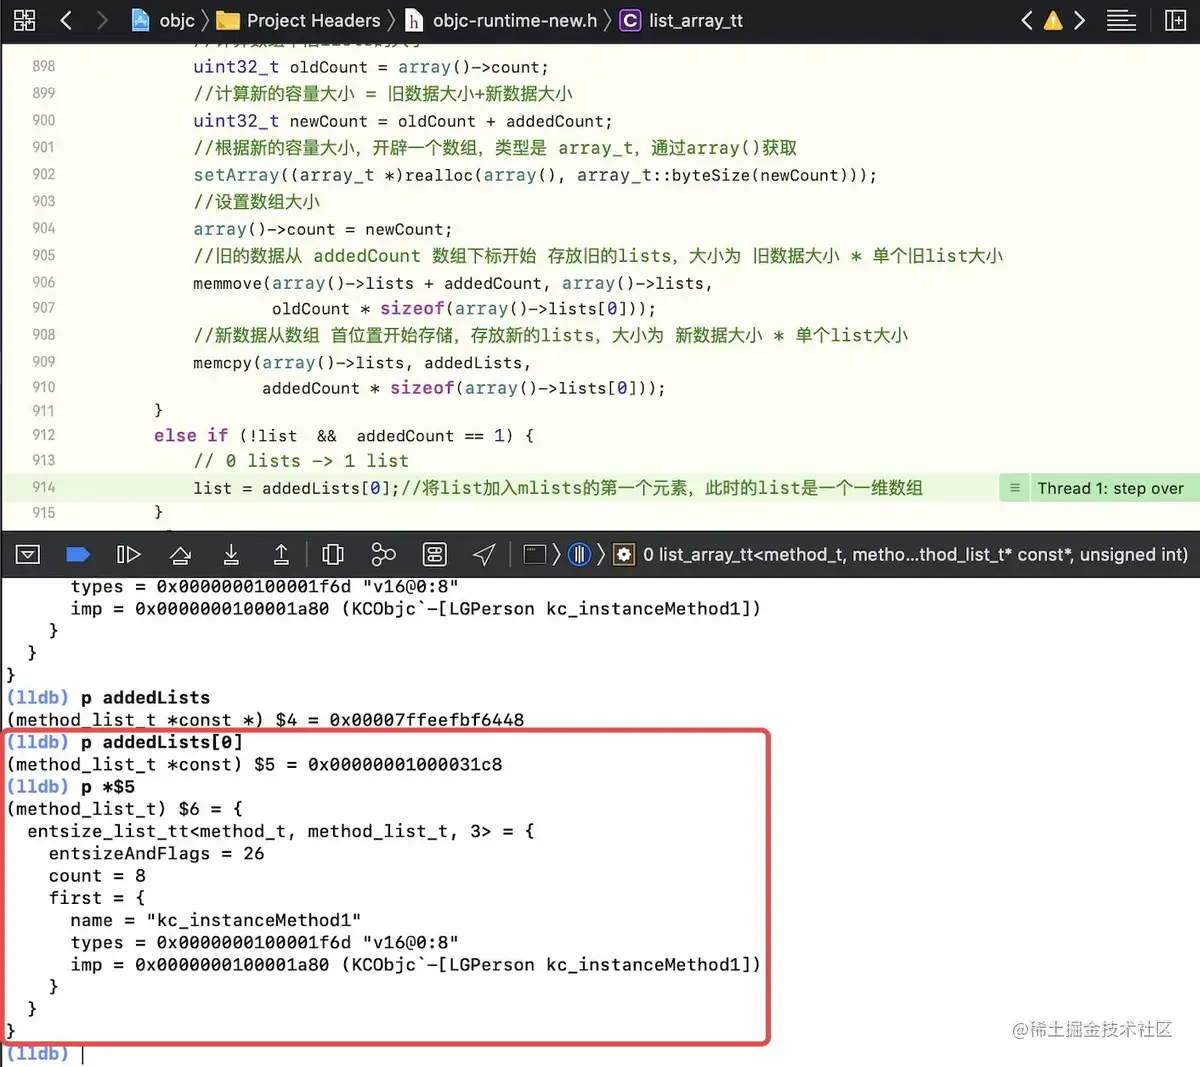Click 'else if' on line 912
Screen dimensions: 1200x1067
(x=191, y=436)
